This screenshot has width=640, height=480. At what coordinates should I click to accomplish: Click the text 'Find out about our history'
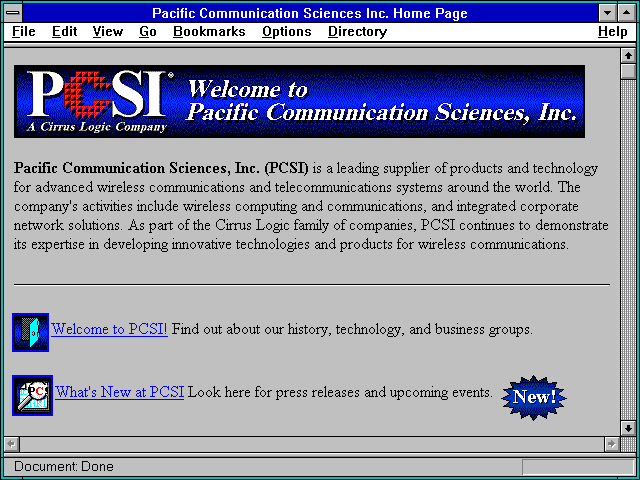[249, 329]
